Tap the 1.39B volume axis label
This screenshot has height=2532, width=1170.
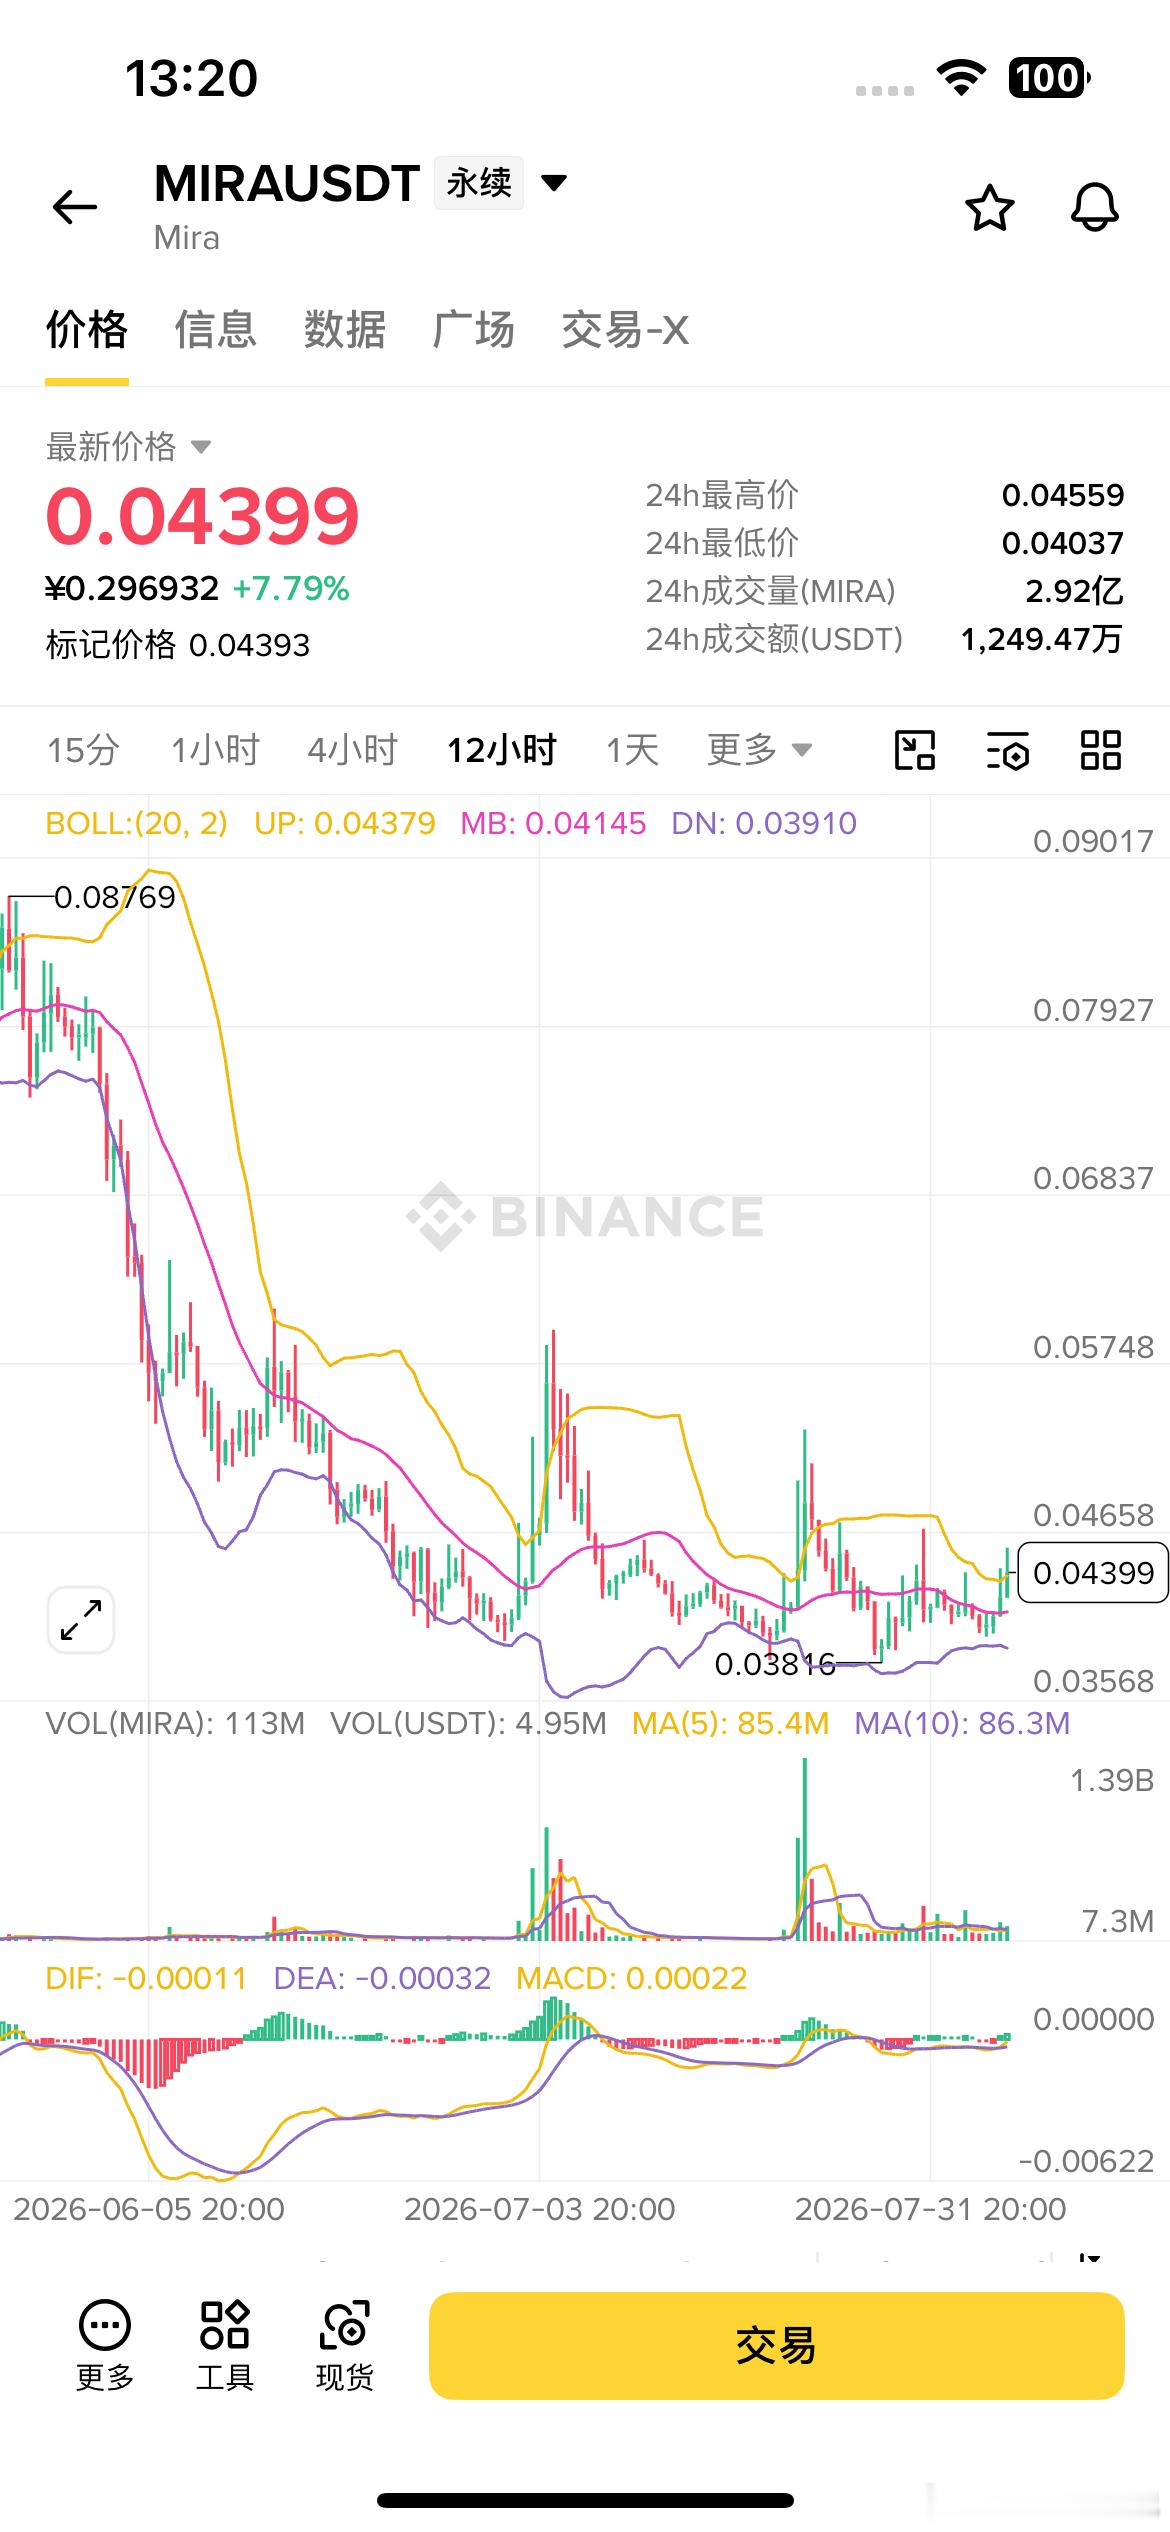click(x=1112, y=1780)
